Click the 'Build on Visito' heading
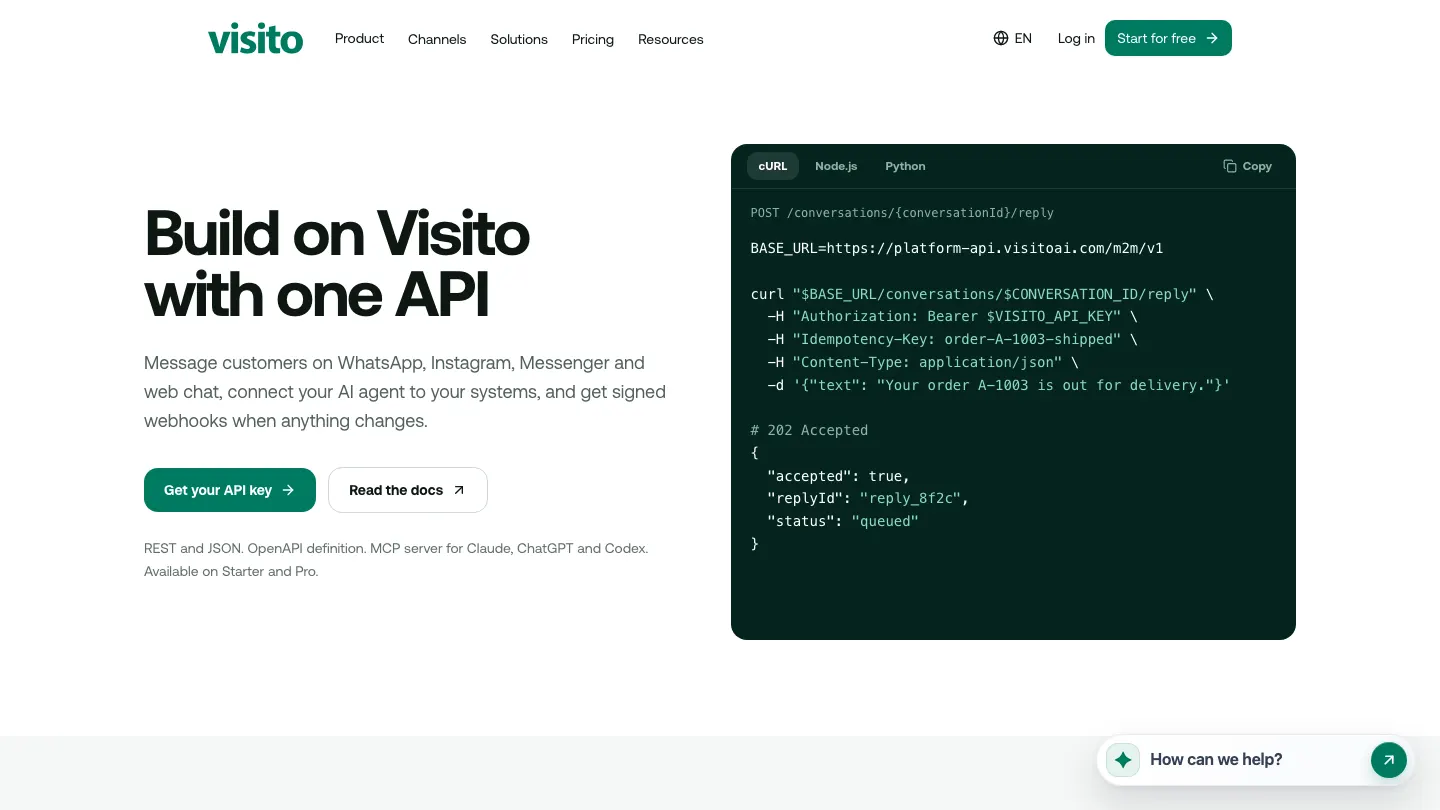The height and width of the screenshot is (810, 1440). click(337, 233)
